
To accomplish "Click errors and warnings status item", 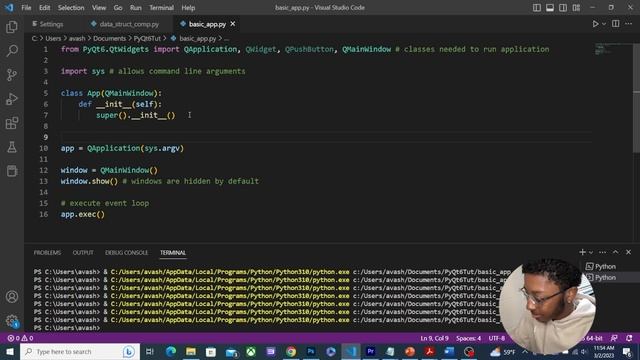I will point(20,338).
